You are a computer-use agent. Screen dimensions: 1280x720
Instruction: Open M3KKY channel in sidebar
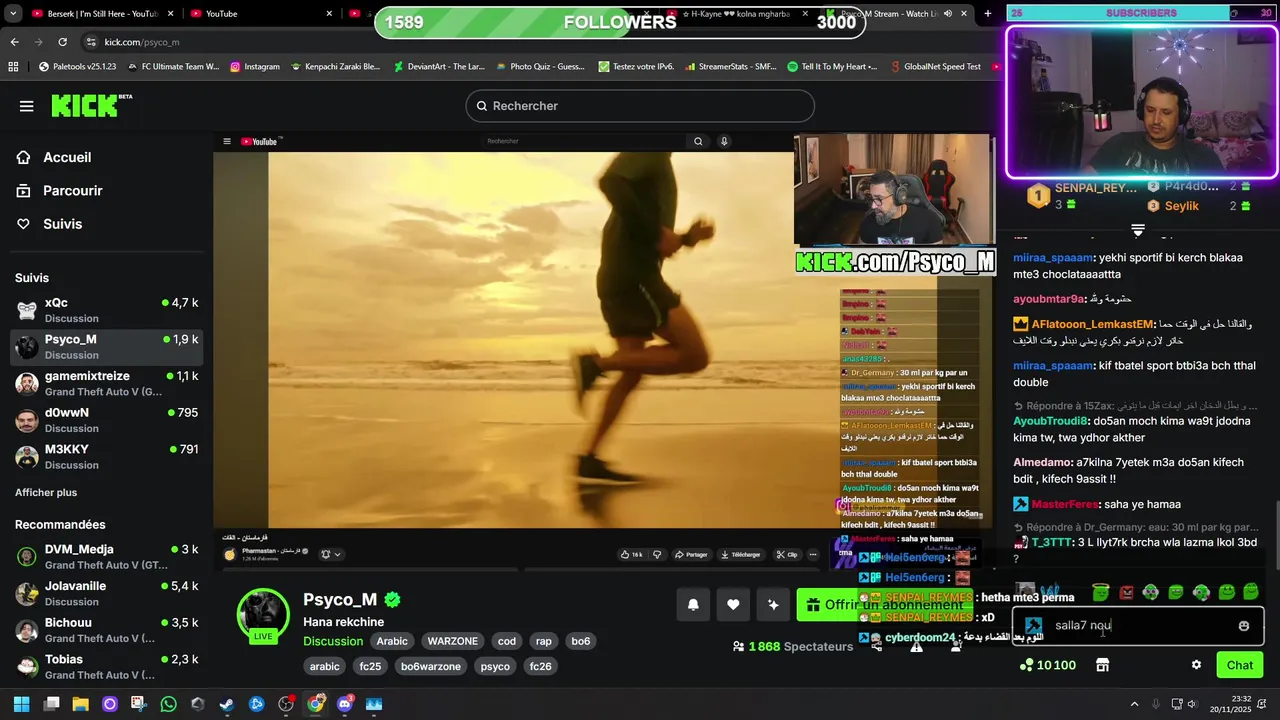pos(106,457)
